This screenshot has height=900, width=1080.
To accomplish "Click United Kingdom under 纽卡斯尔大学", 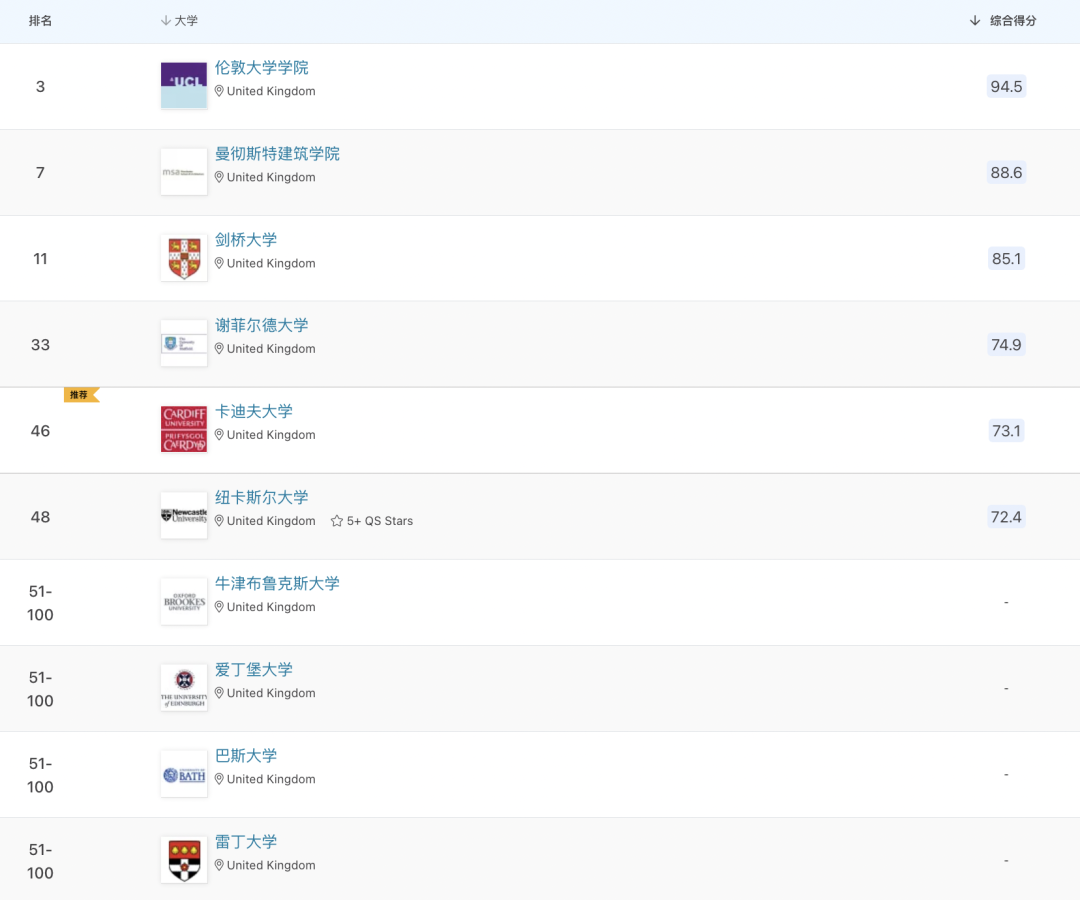I will point(271,521).
